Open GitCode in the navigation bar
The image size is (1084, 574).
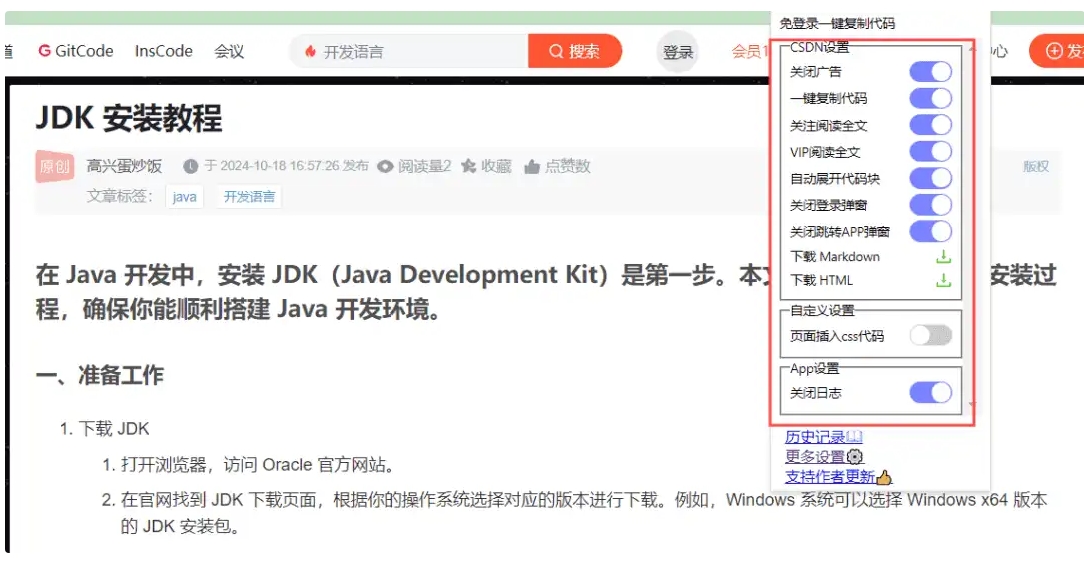pos(76,51)
